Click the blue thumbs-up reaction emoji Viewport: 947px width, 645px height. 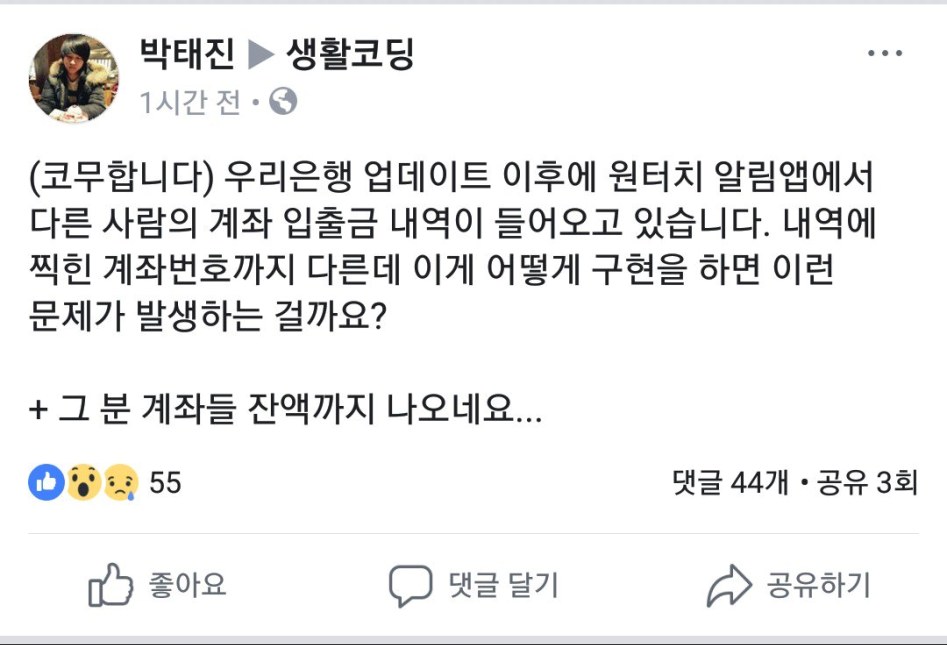coord(47,483)
